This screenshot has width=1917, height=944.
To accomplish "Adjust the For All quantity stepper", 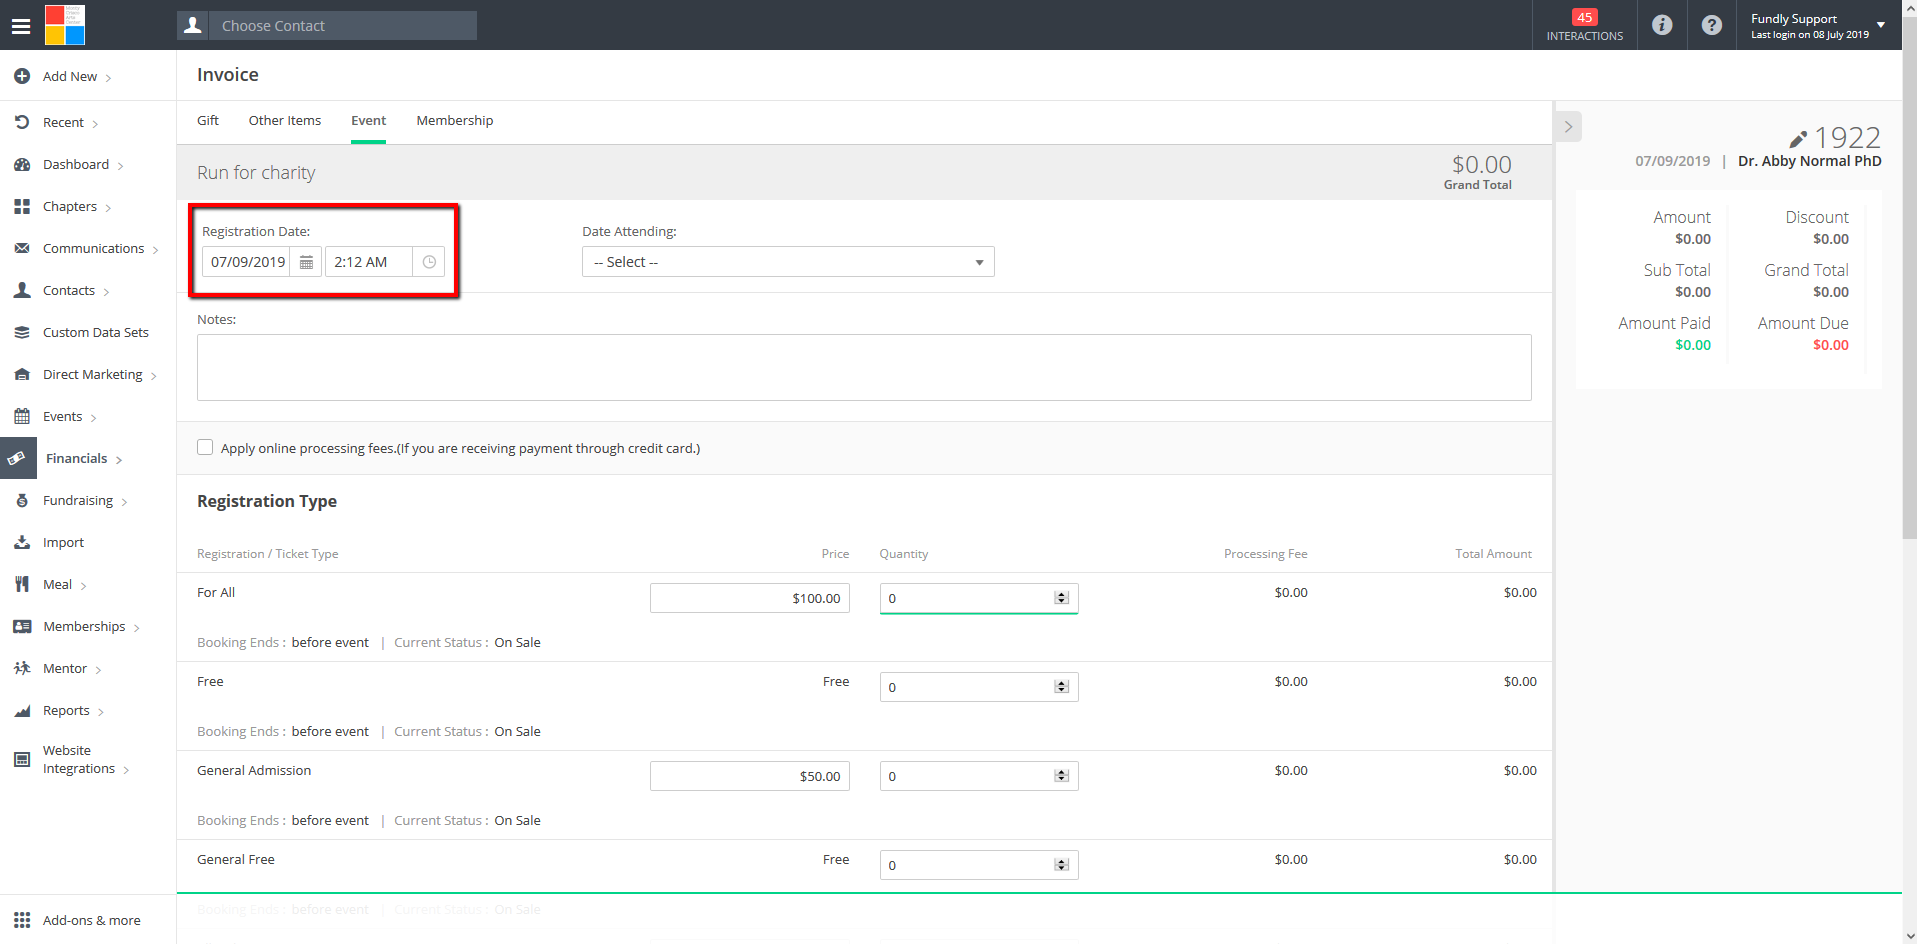I will click(x=1062, y=598).
